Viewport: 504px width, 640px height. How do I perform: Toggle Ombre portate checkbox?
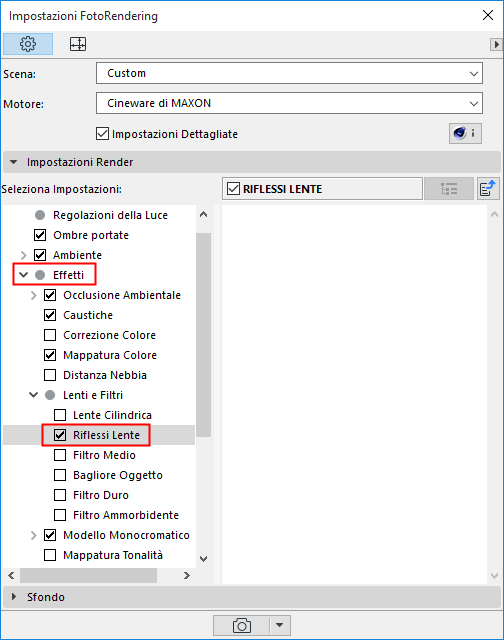40,235
